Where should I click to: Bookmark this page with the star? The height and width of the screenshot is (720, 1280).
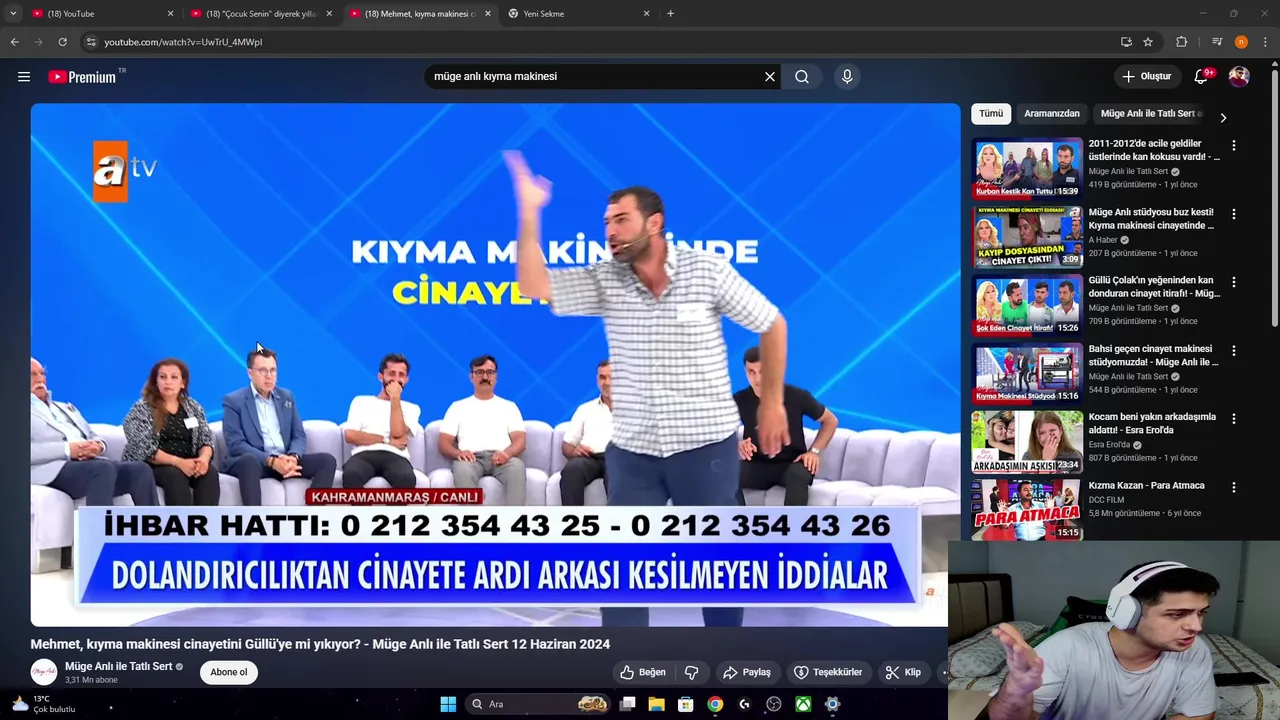[x=1148, y=42]
